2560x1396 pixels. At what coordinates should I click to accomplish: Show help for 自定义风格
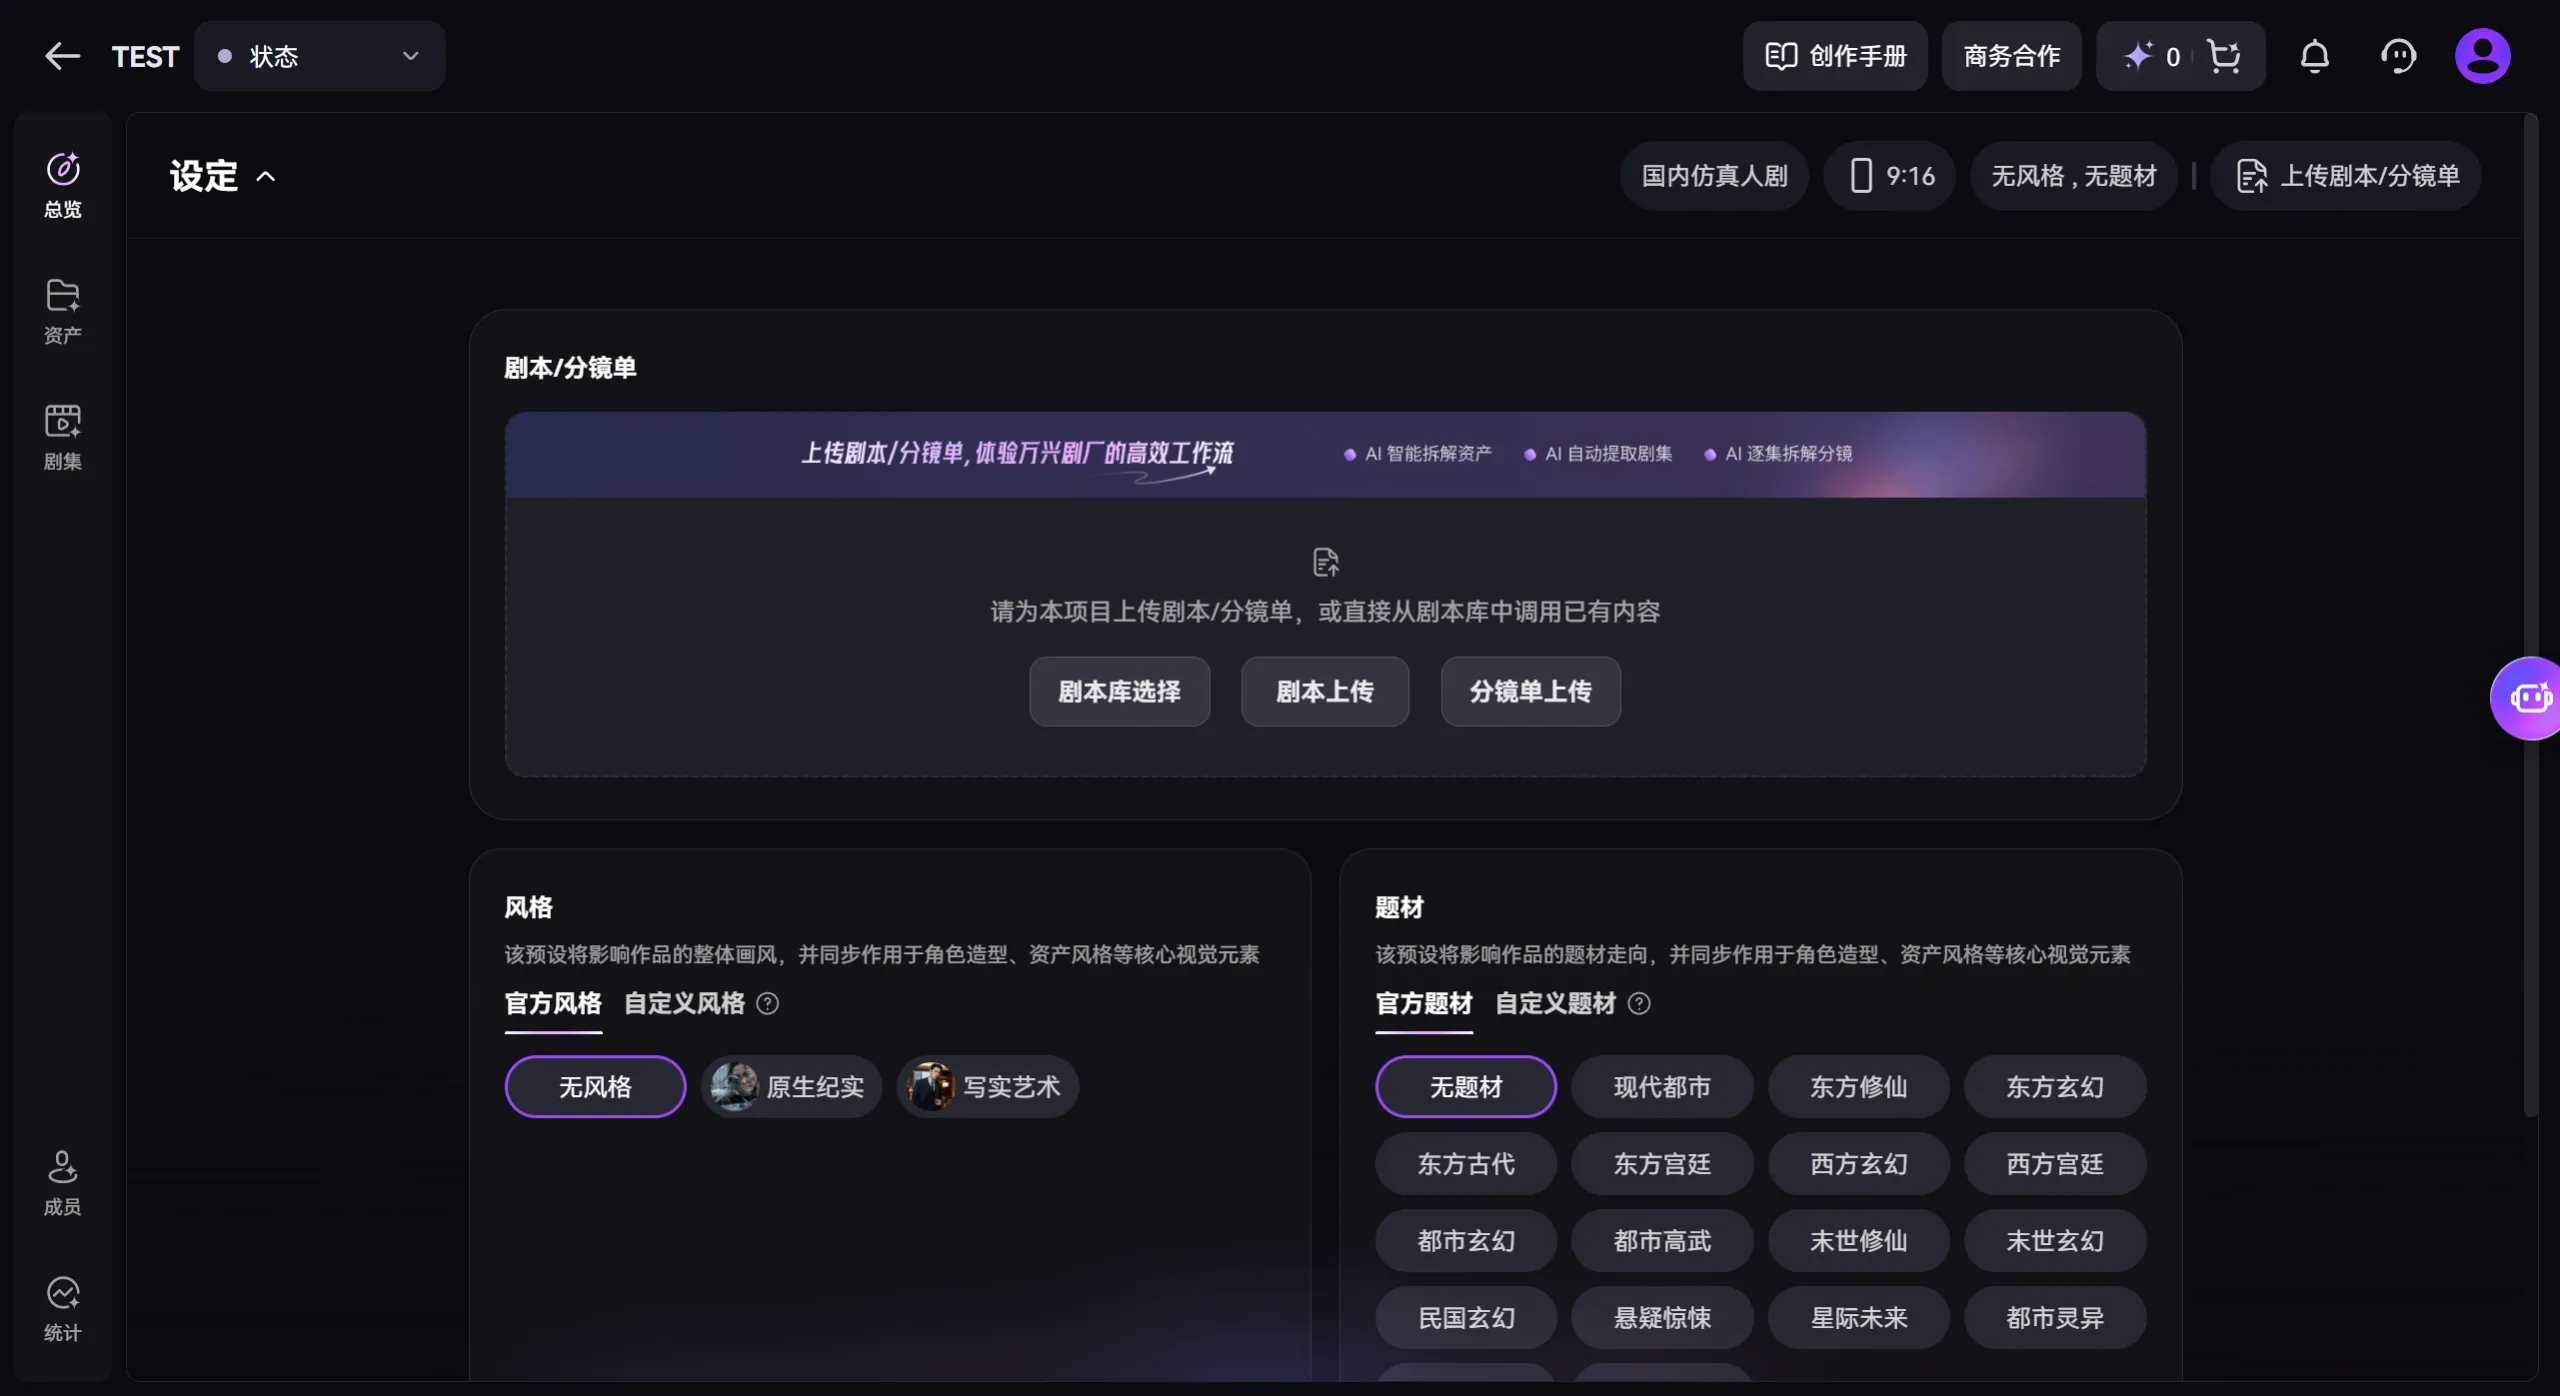pos(768,1003)
